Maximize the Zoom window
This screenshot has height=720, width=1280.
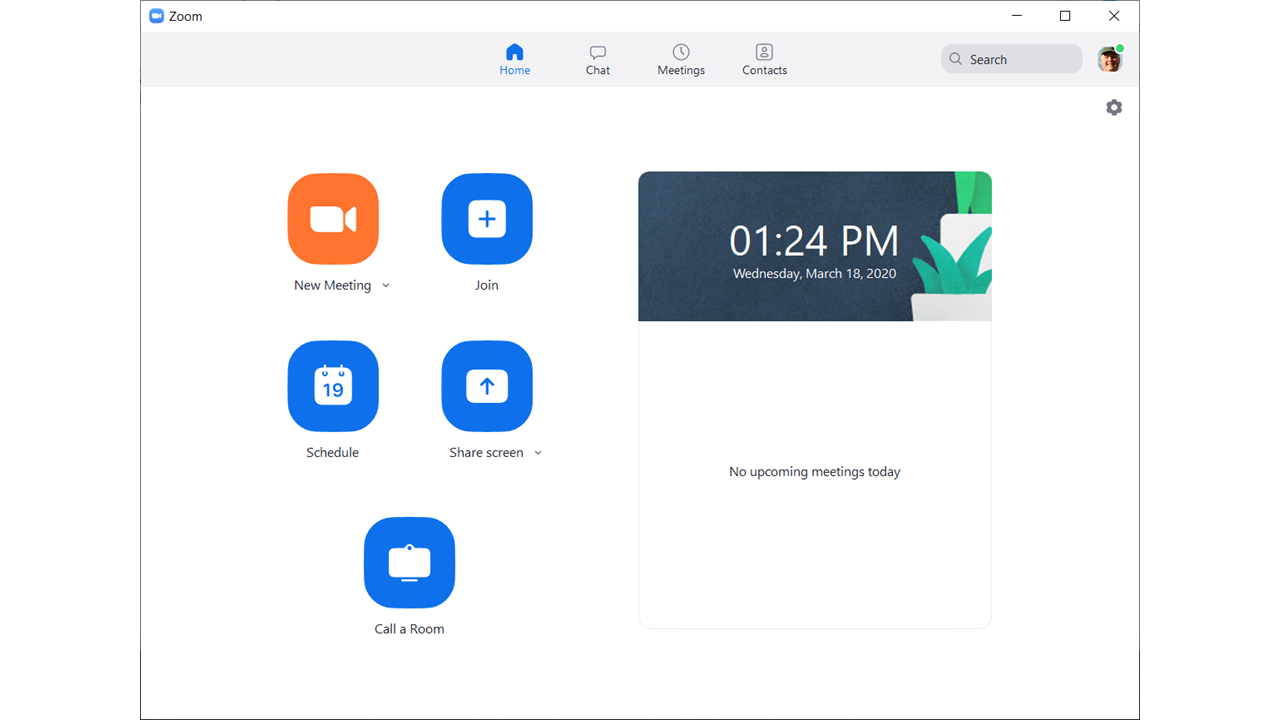click(x=1065, y=16)
